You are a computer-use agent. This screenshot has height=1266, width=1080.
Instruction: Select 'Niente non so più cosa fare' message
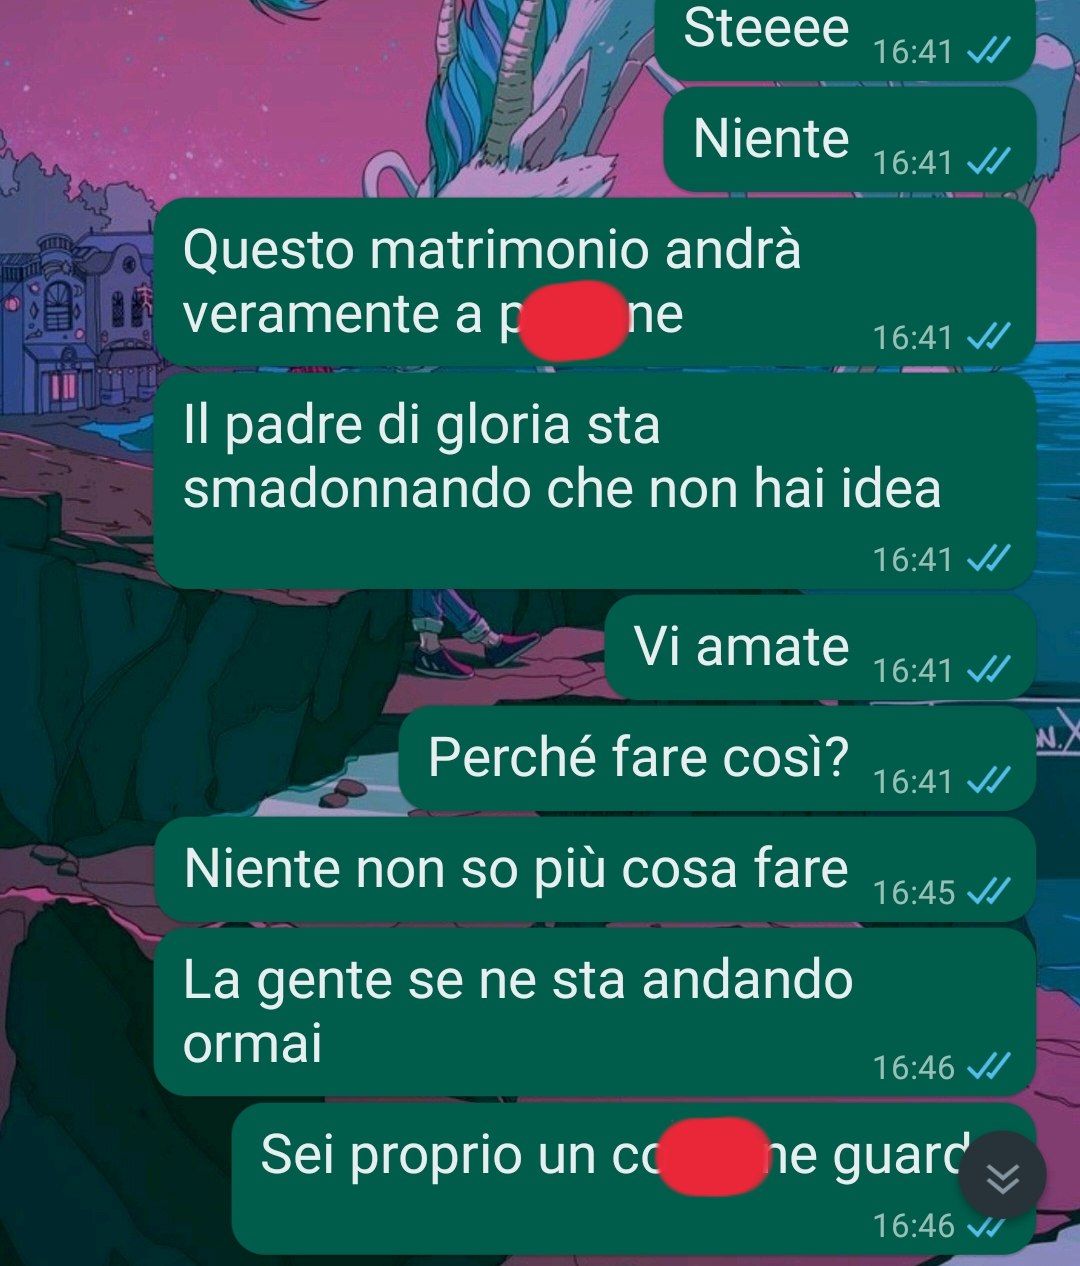(x=594, y=870)
